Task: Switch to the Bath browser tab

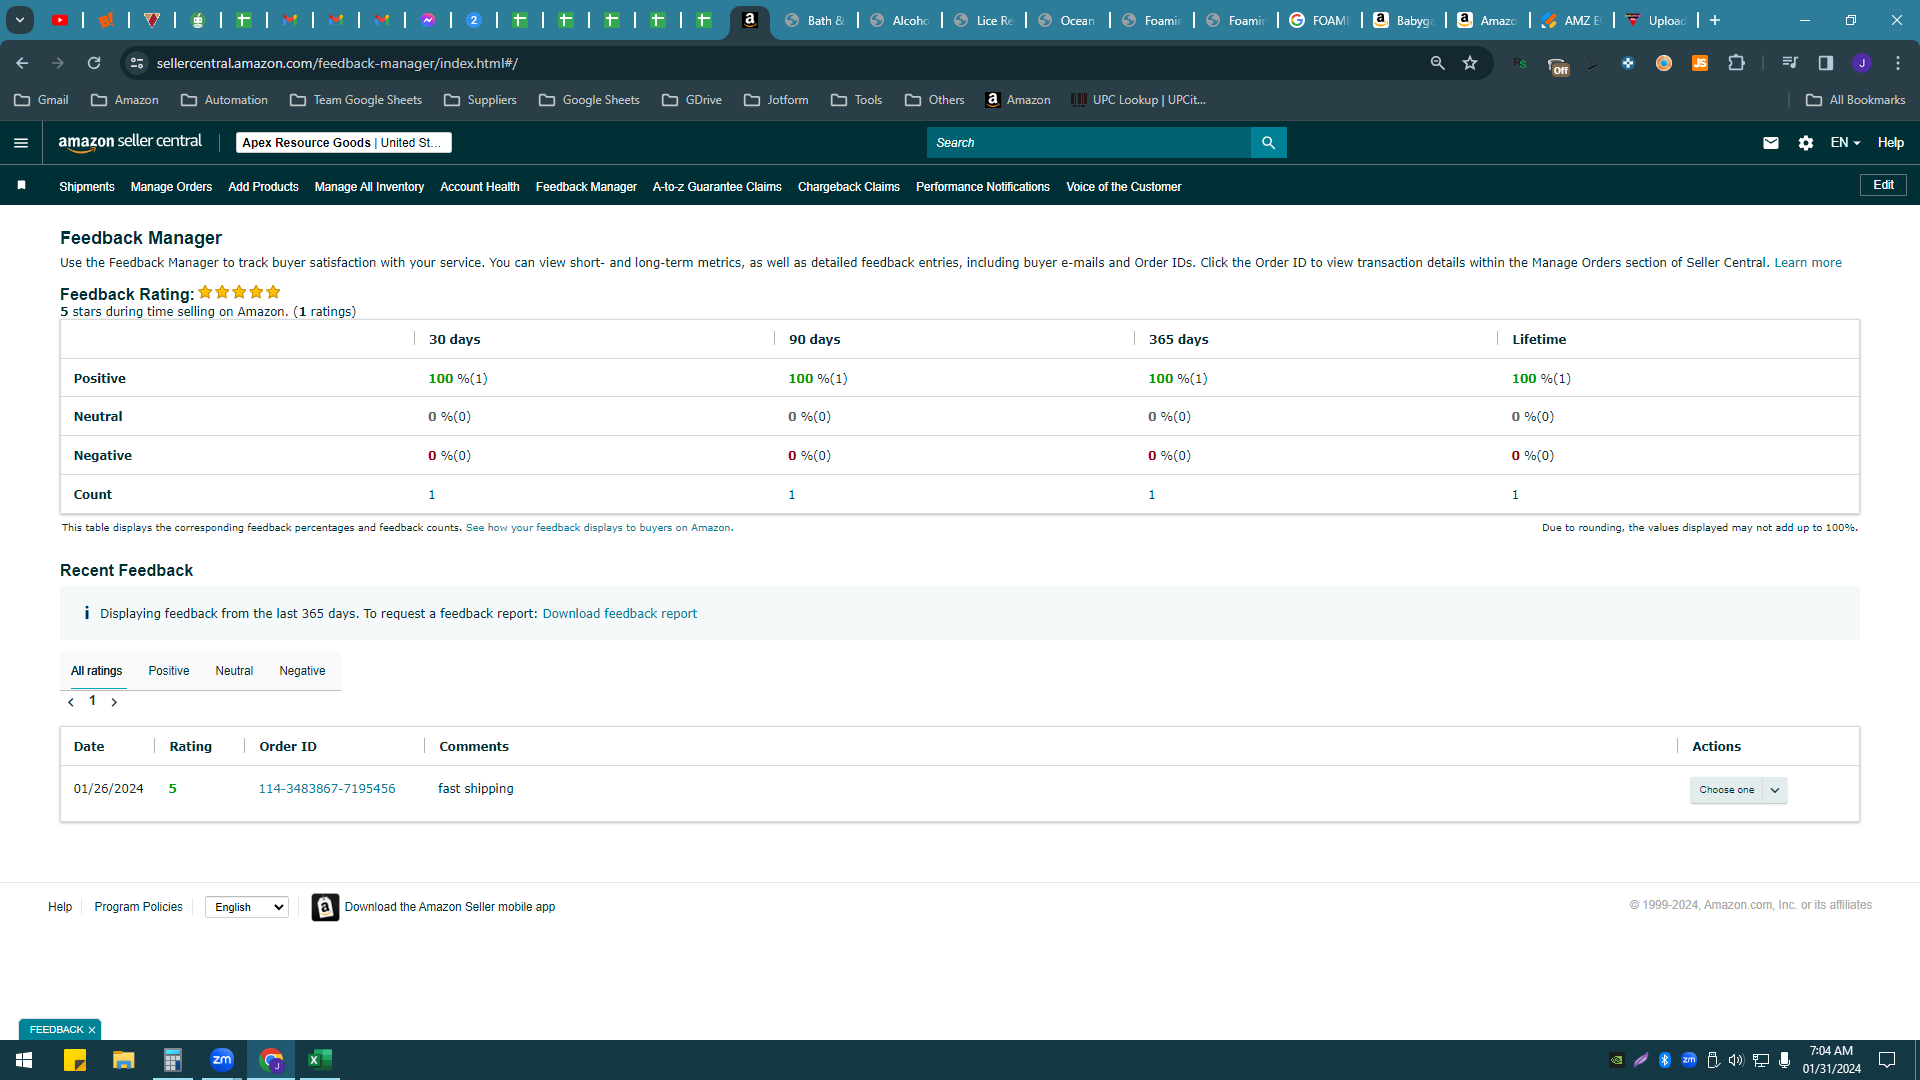Action: (817, 20)
